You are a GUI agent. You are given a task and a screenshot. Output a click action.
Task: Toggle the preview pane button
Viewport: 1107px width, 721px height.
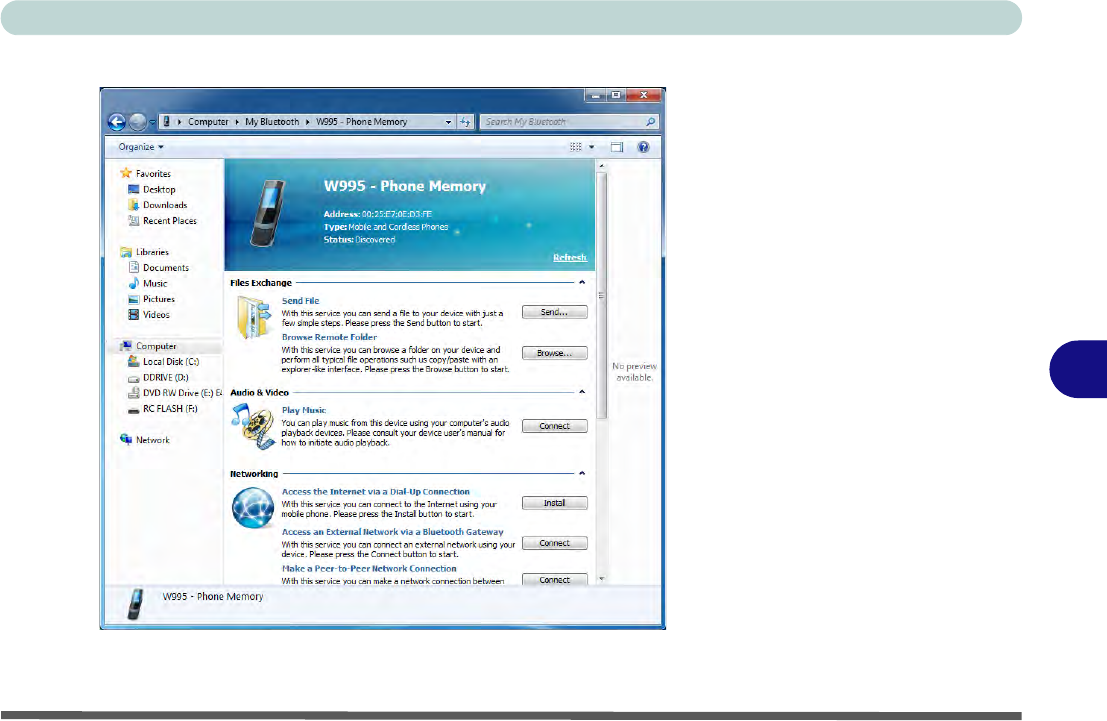point(617,147)
